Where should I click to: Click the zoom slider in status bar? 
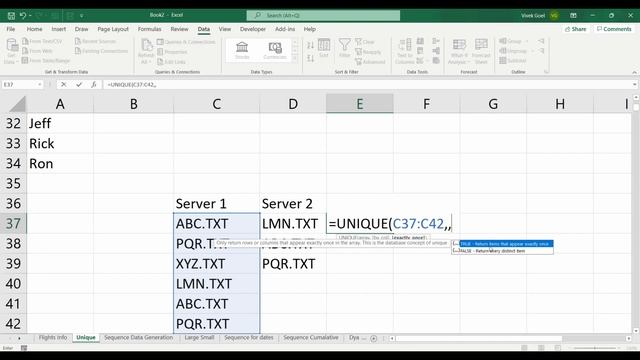coord(595,348)
